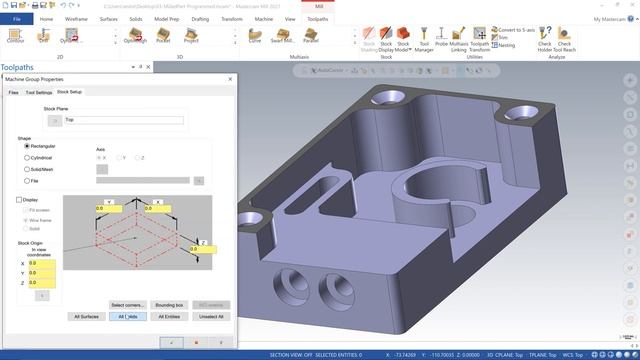
Task: Click the All Solids button
Action: (x=128, y=316)
